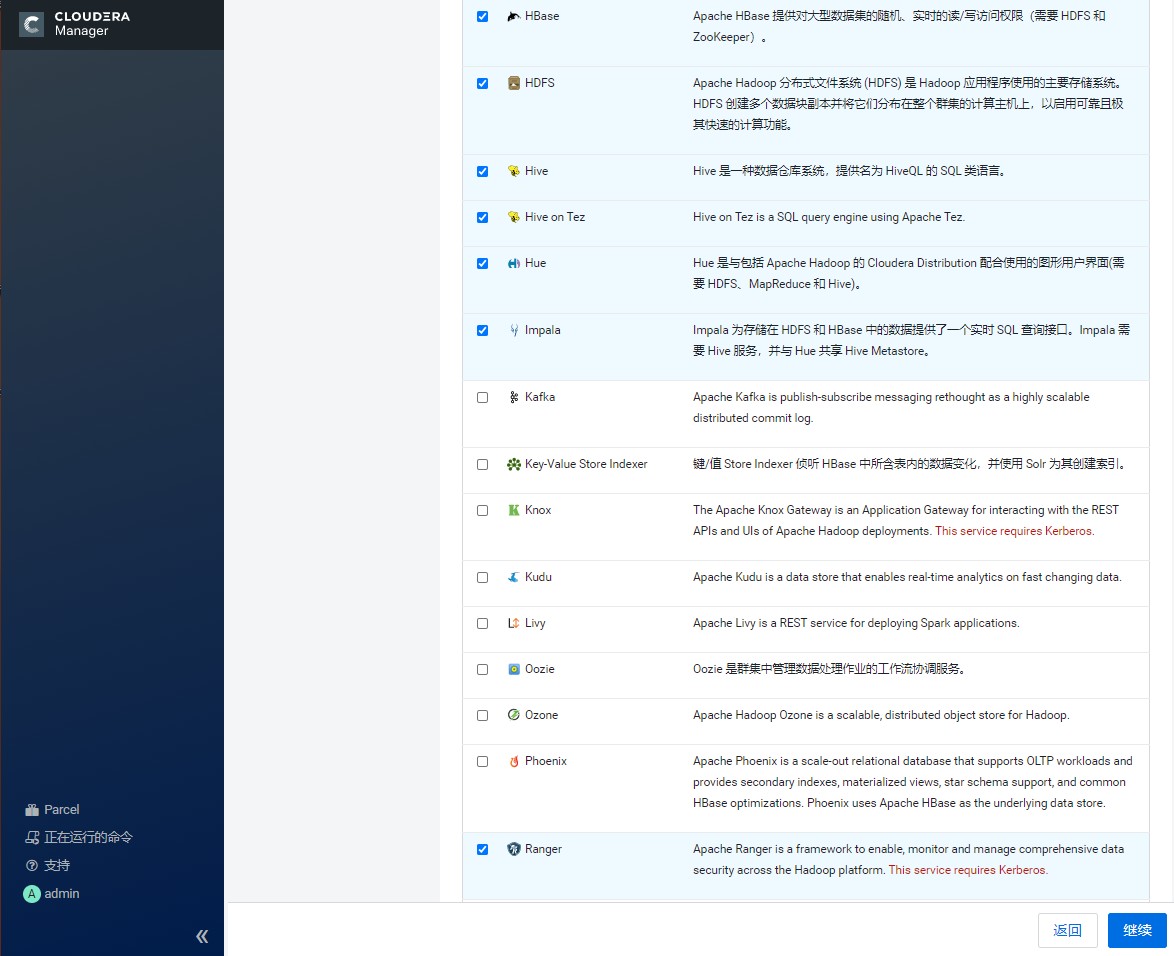This screenshot has height=956, width=1174.
Task: Click the Kafka service name
Action: [540, 398]
